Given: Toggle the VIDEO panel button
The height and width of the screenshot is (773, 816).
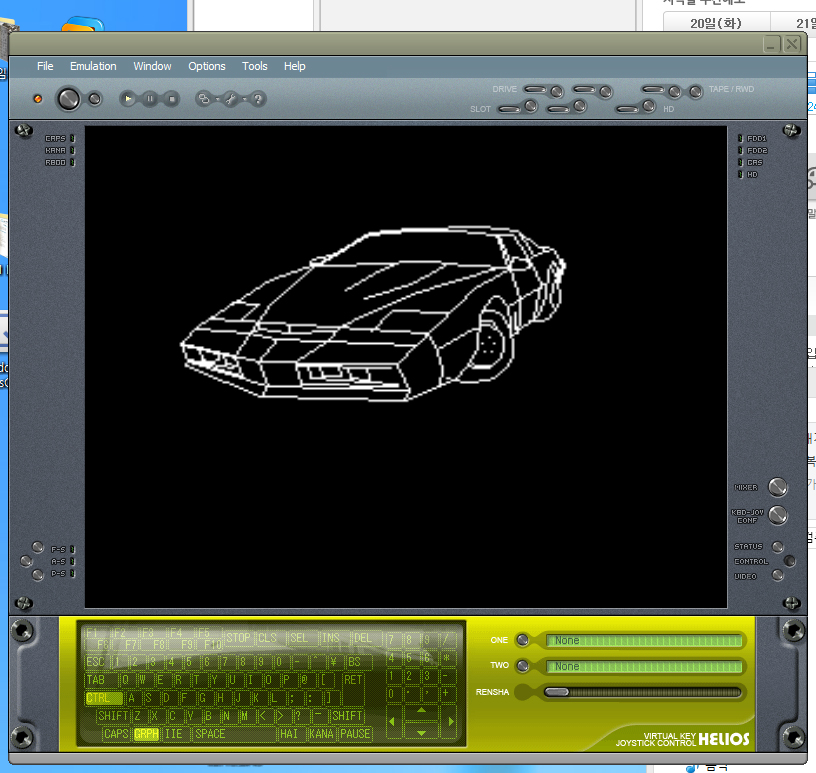Looking at the screenshot, I should 777,576.
